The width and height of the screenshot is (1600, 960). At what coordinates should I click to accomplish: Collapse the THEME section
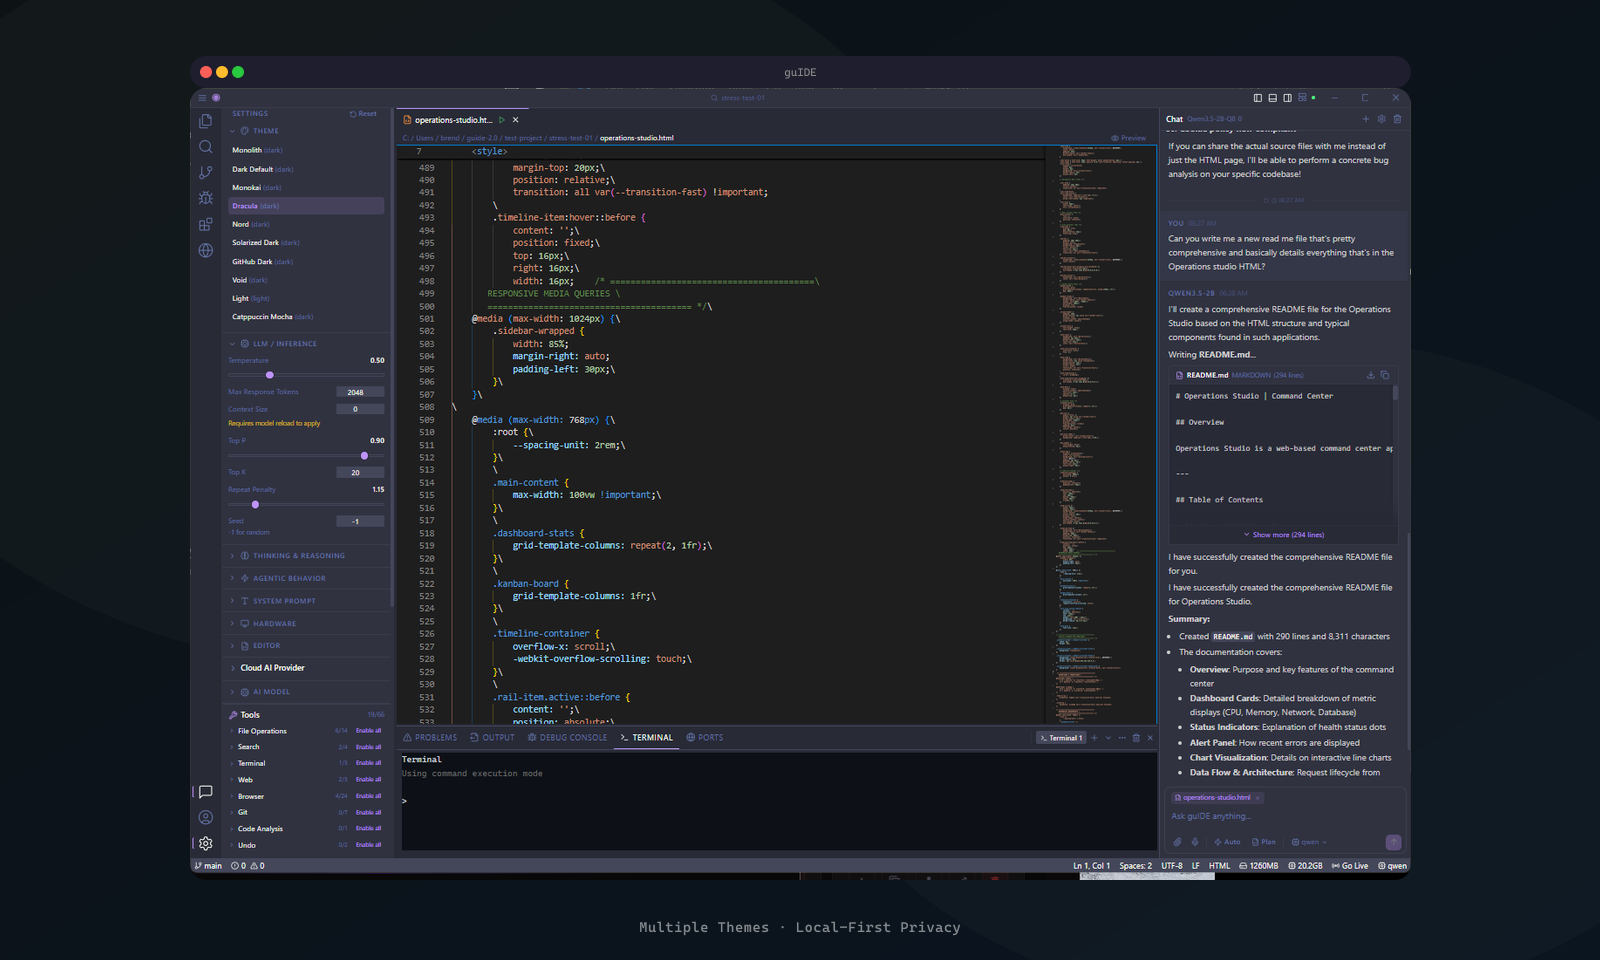pyautogui.click(x=306, y=131)
